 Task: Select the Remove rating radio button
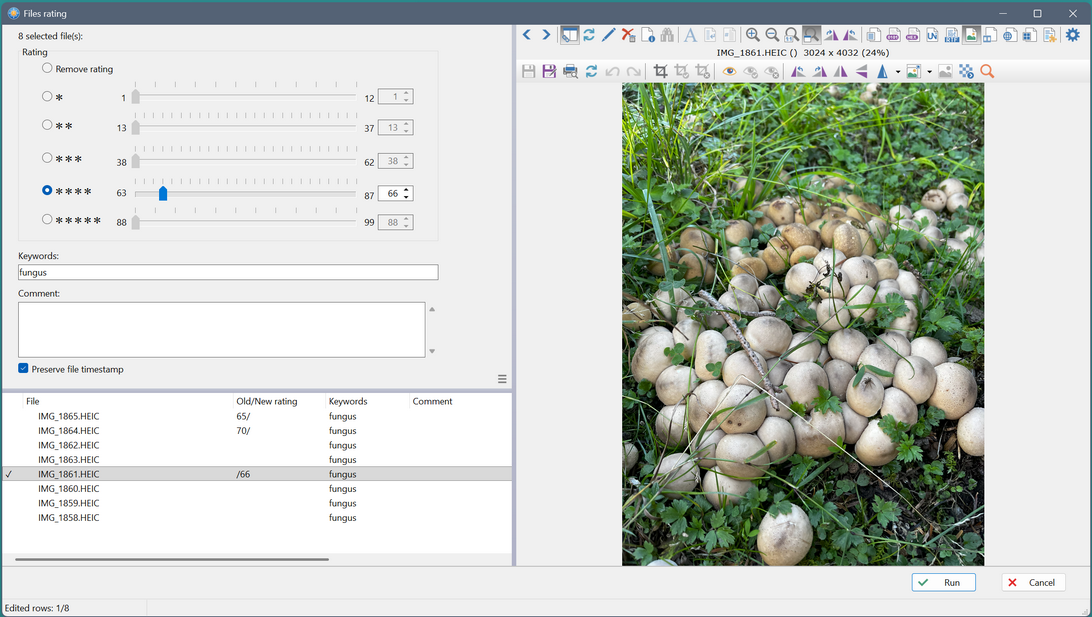(47, 69)
